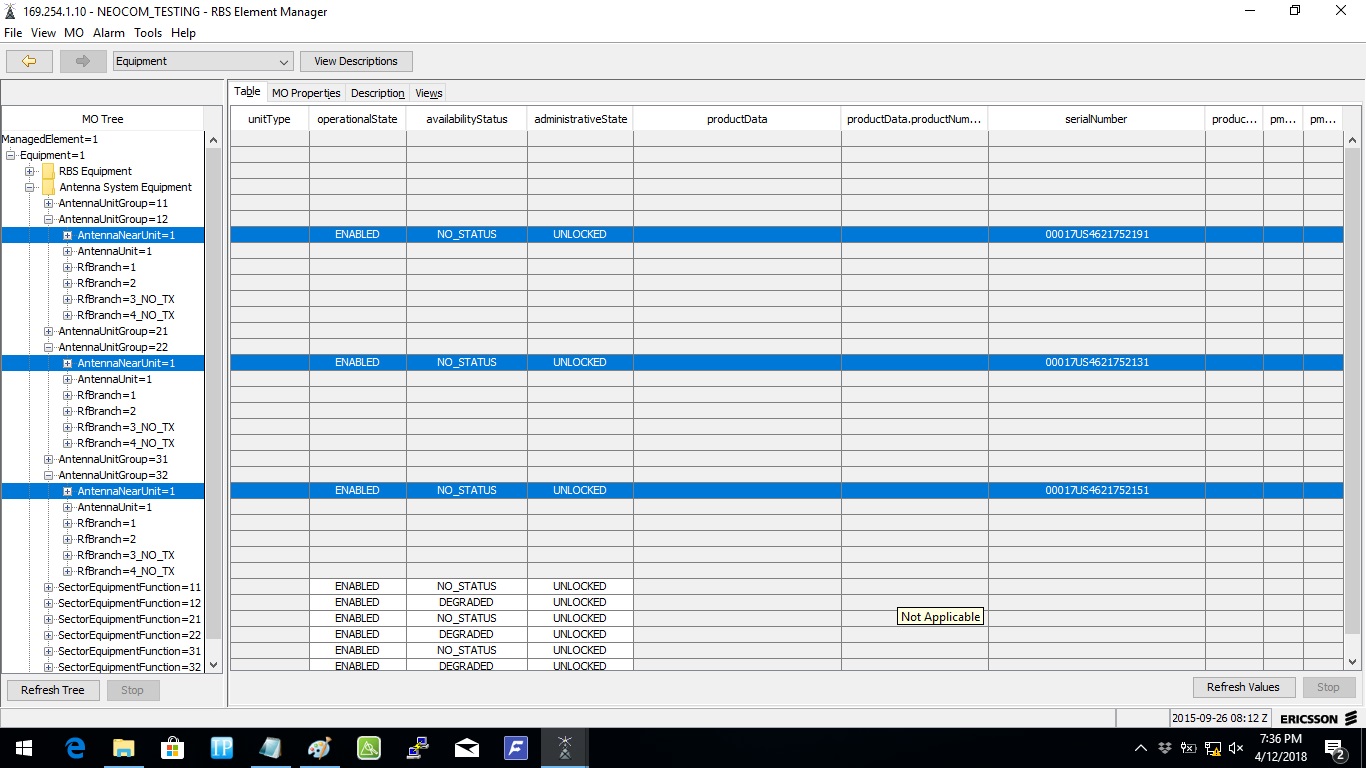Image resolution: width=1366 pixels, height=768 pixels.
Task: Click the RBS Equipment folder icon
Action: 48,171
